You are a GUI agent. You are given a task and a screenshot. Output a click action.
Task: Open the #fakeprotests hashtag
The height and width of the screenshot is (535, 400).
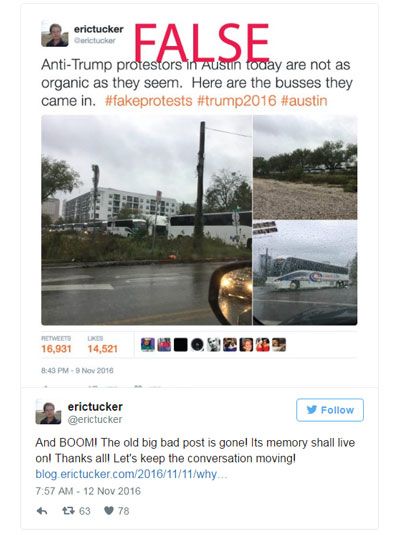(148, 101)
